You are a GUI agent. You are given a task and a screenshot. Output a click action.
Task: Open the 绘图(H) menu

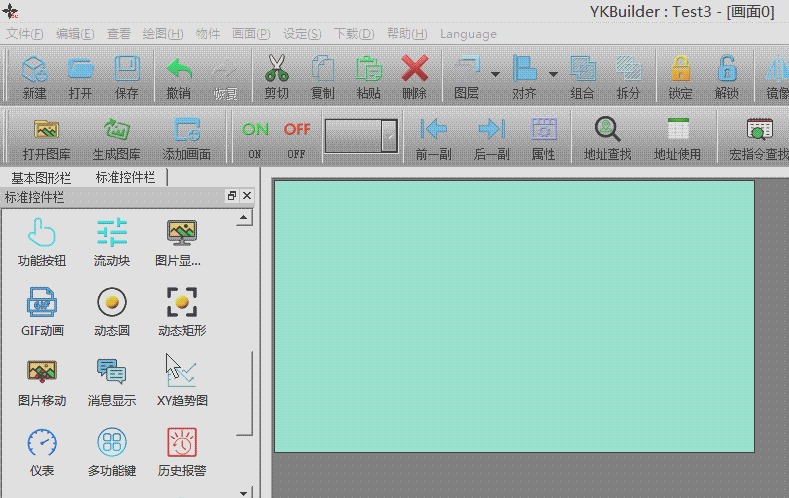pos(162,33)
